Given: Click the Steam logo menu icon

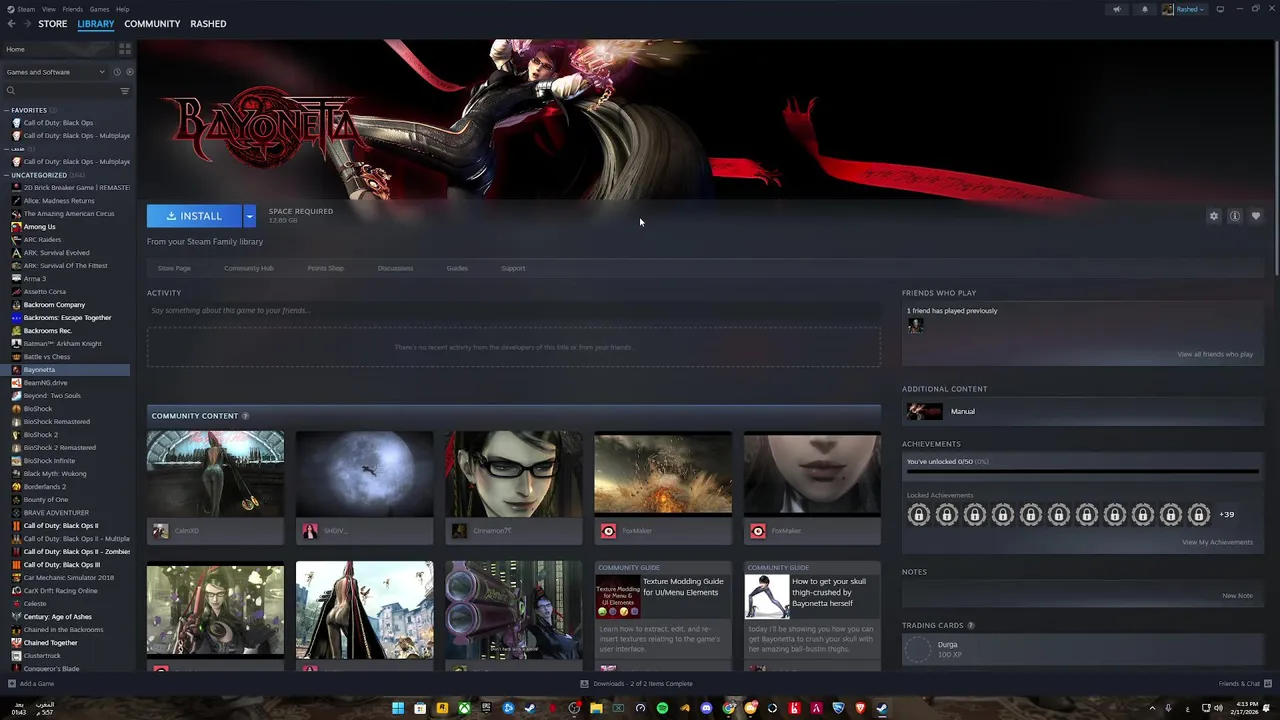Looking at the screenshot, I should [11, 9].
